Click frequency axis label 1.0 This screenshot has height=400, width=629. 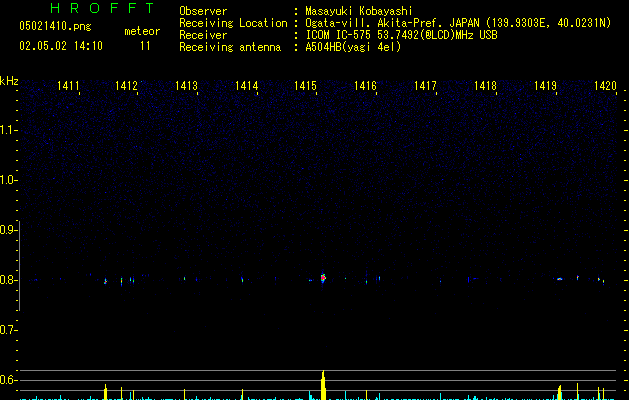coord(8,180)
